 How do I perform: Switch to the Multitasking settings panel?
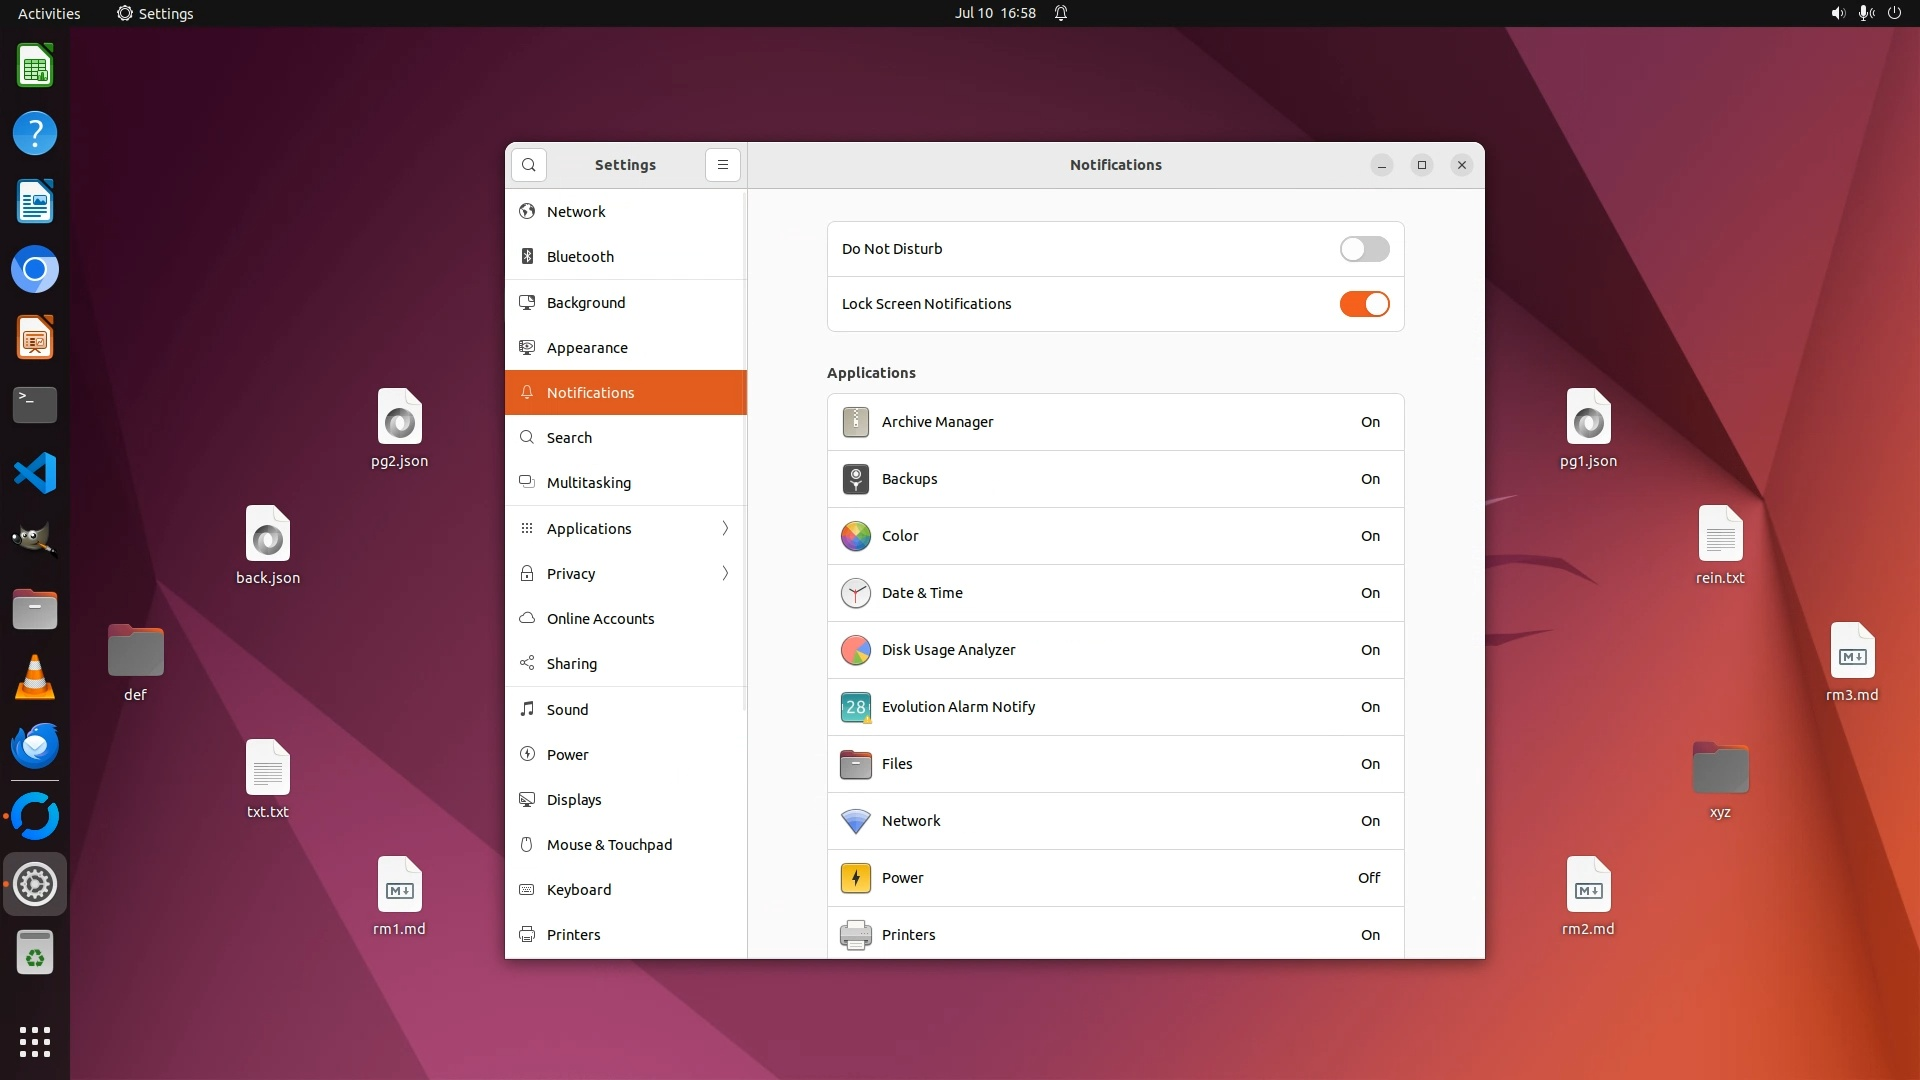(588, 483)
